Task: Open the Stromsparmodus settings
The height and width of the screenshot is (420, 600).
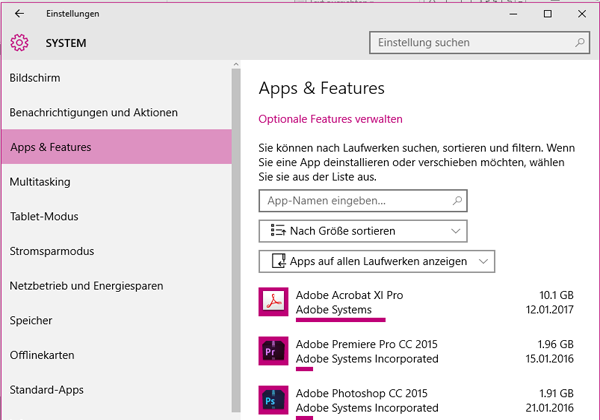Action: (x=117, y=251)
